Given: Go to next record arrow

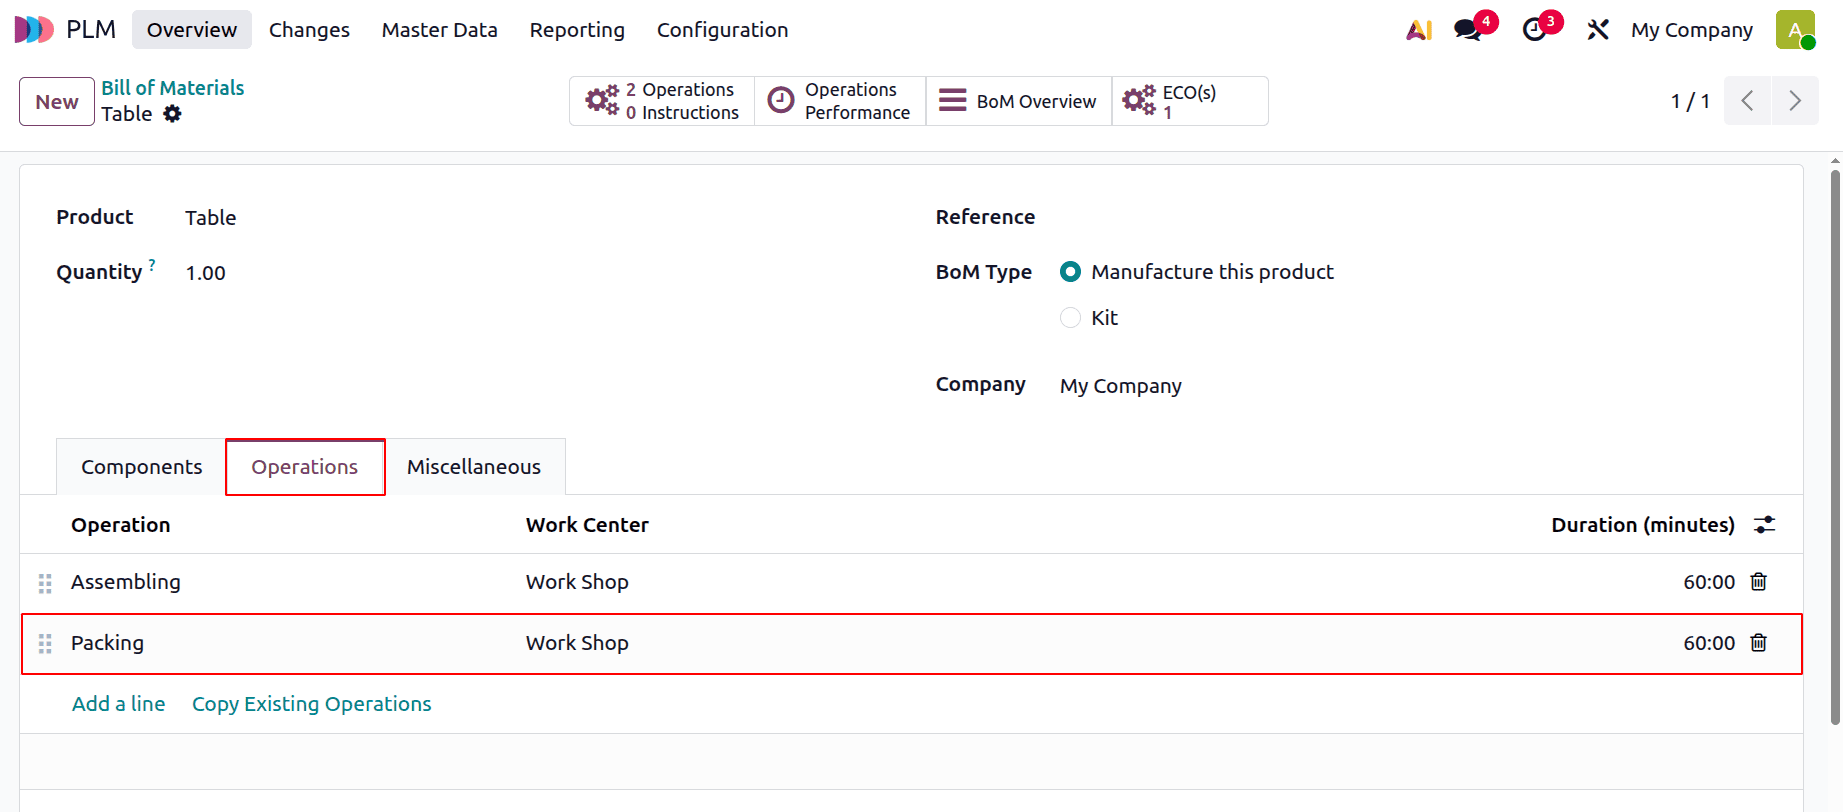Looking at the screenshot, I should coord(1795,101).
